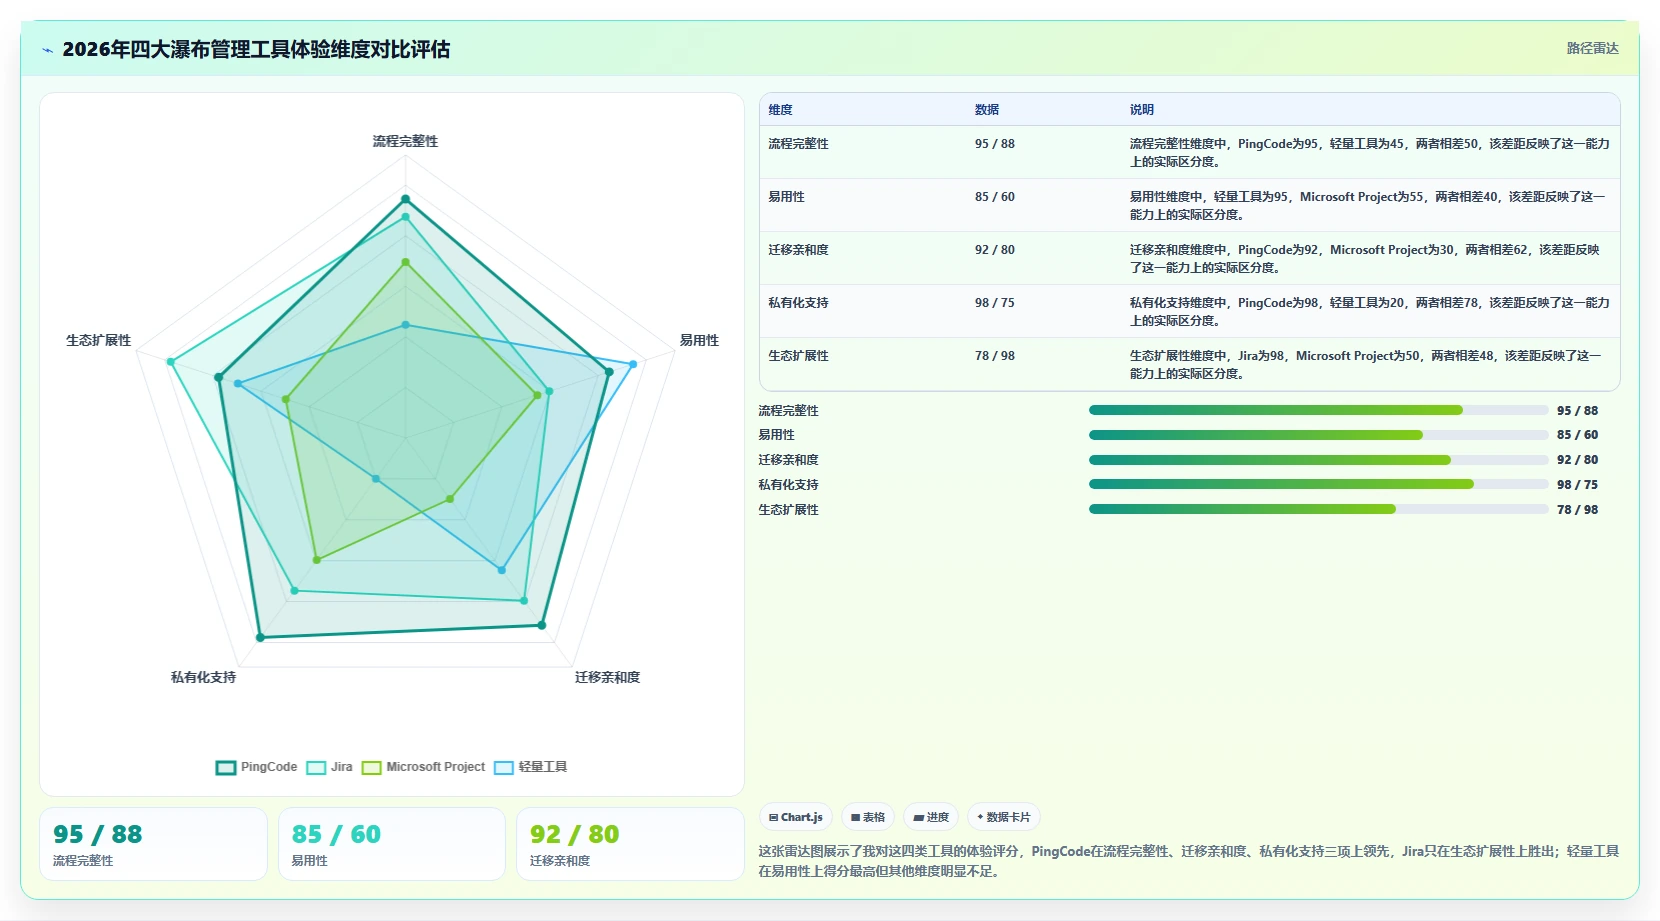Click the 说明 column header
The height and width of the screenshot is (921, 1660).
pos(1142,110)
